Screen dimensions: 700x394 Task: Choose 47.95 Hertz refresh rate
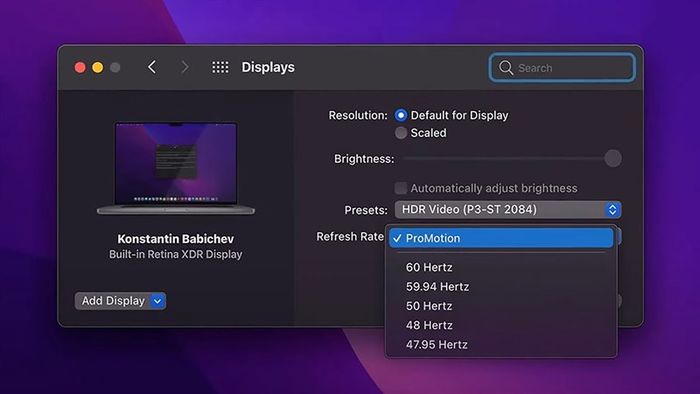coord(501,344)
